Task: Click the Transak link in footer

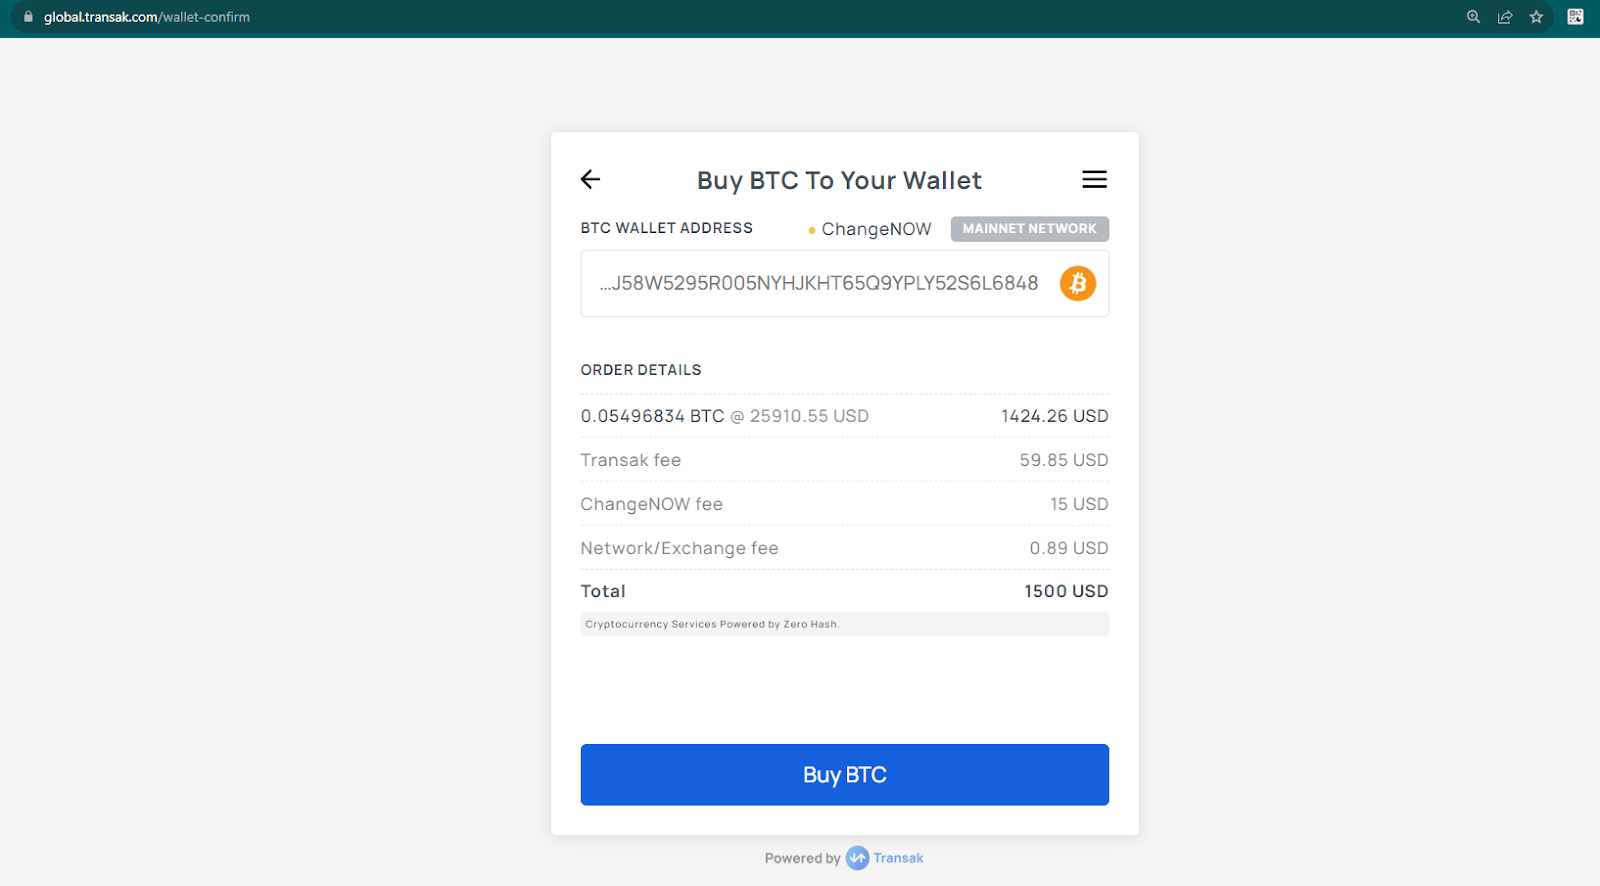Action: (x=898, y=858)
